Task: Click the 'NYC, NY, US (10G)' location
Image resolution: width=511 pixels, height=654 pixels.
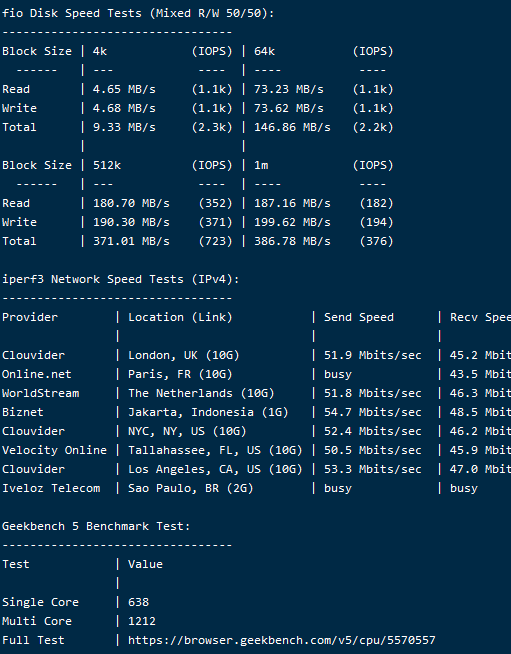Action: pyautogui.click(x=187, y=431)
